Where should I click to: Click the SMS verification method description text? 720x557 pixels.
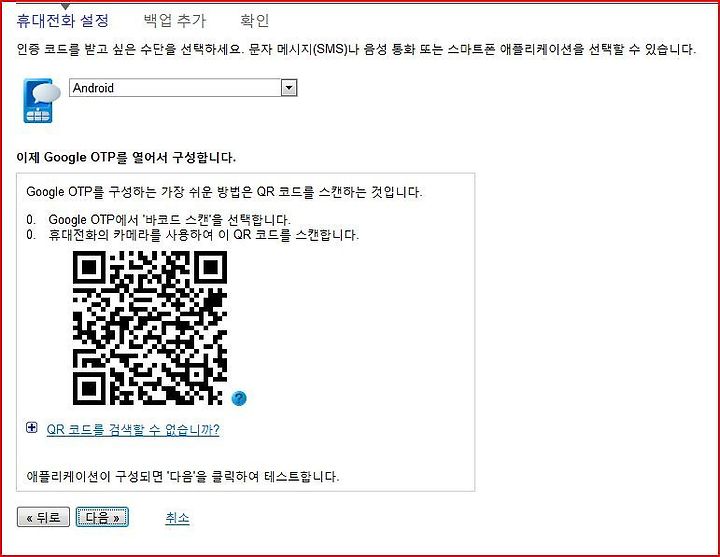(x=356, y=49)
